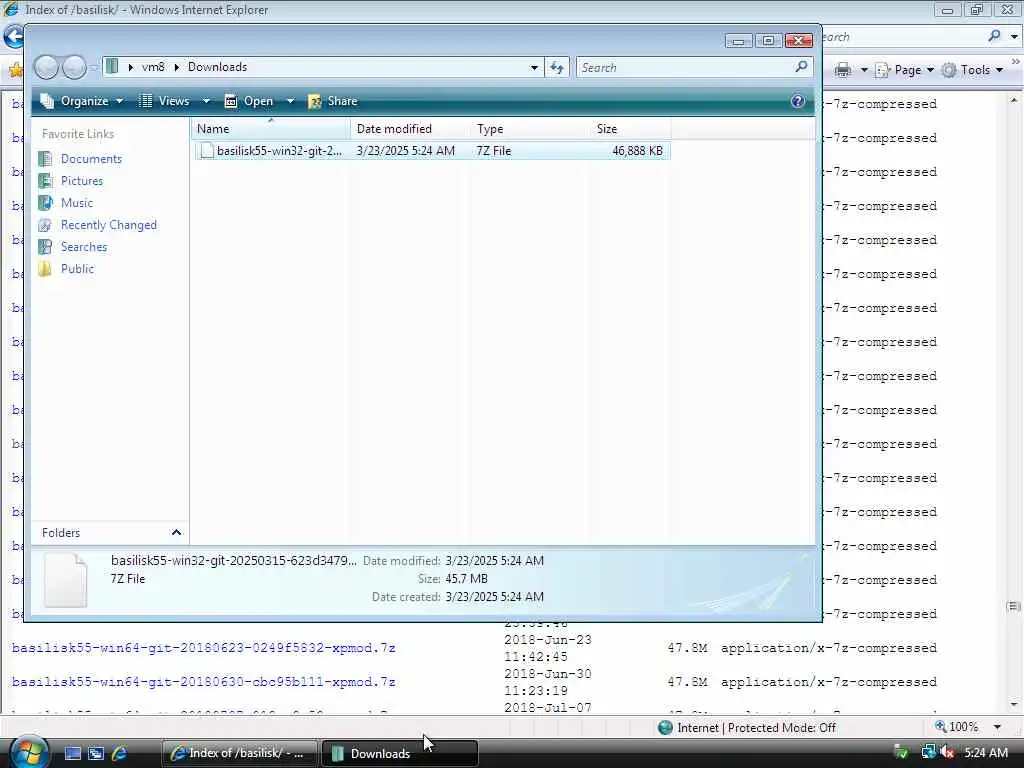Image resolution: width=1024 pixels, height=768 pixels.
Task: Select the basilisk55-win32-git file row
Action: coord(433,151)
